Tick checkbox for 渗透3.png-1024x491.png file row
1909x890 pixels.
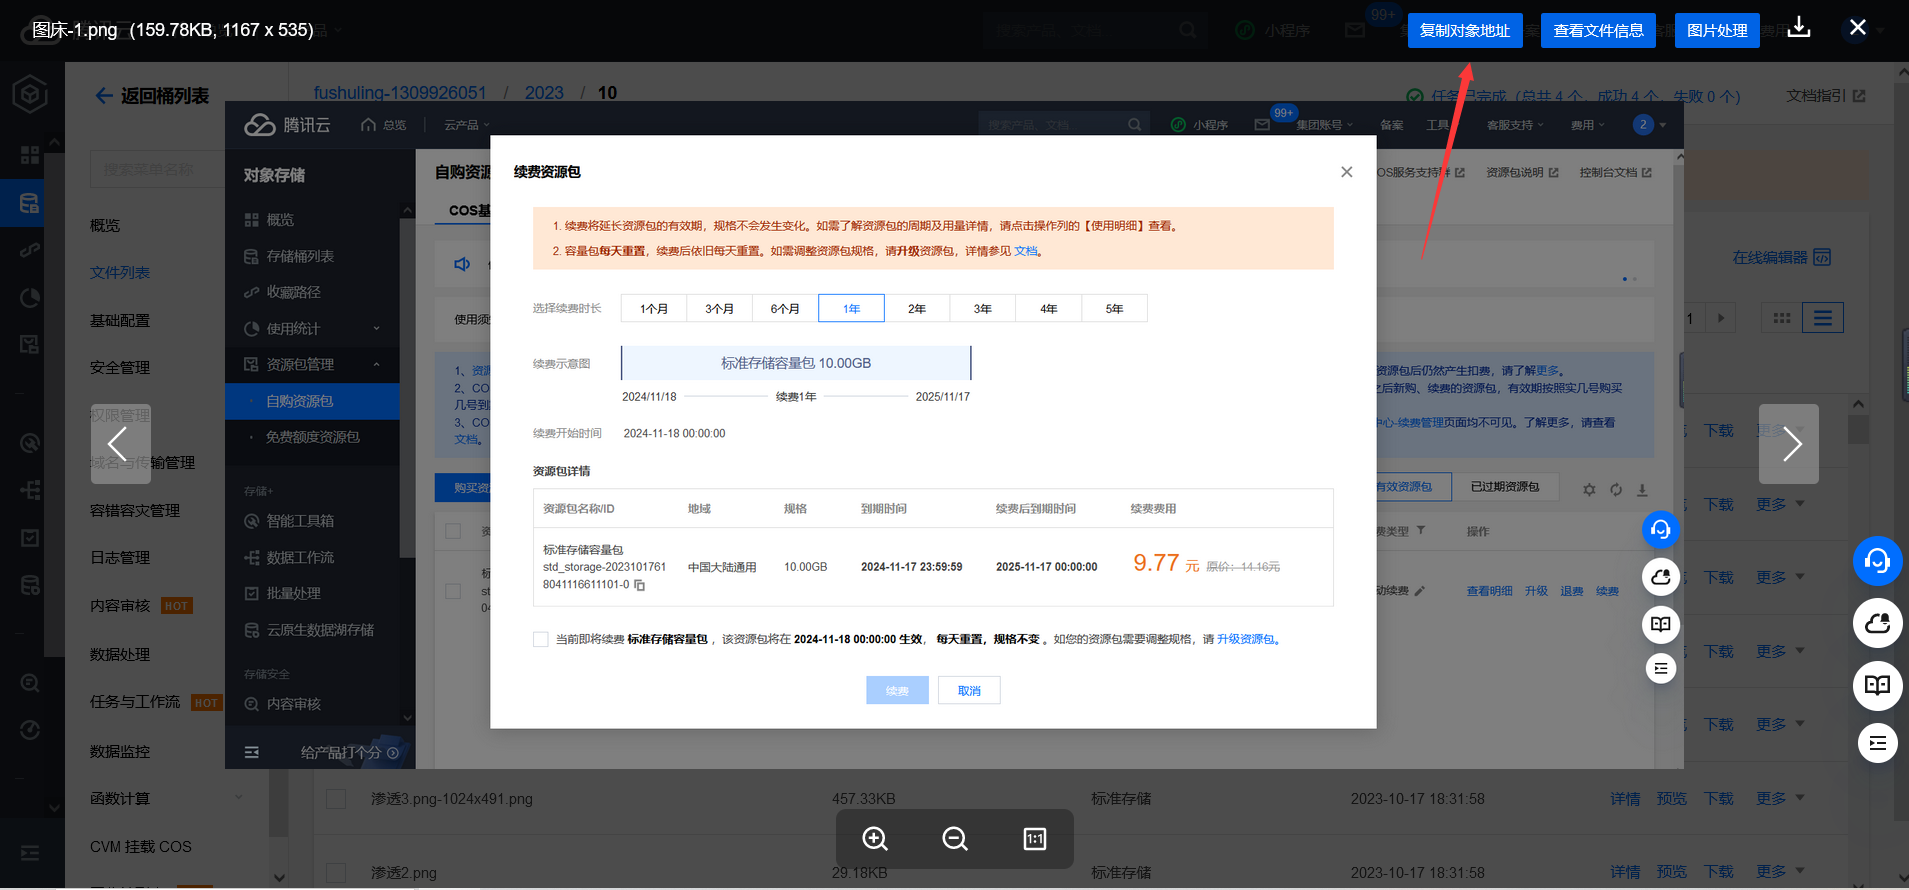pos(336,799)
